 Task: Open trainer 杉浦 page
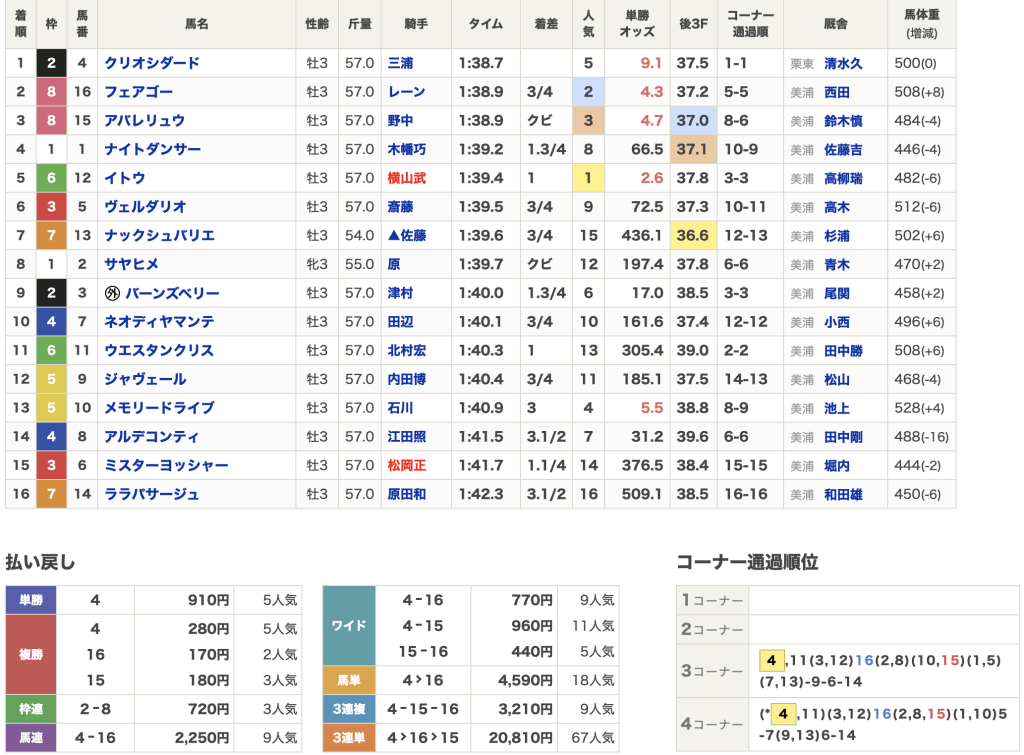[837, 236]
